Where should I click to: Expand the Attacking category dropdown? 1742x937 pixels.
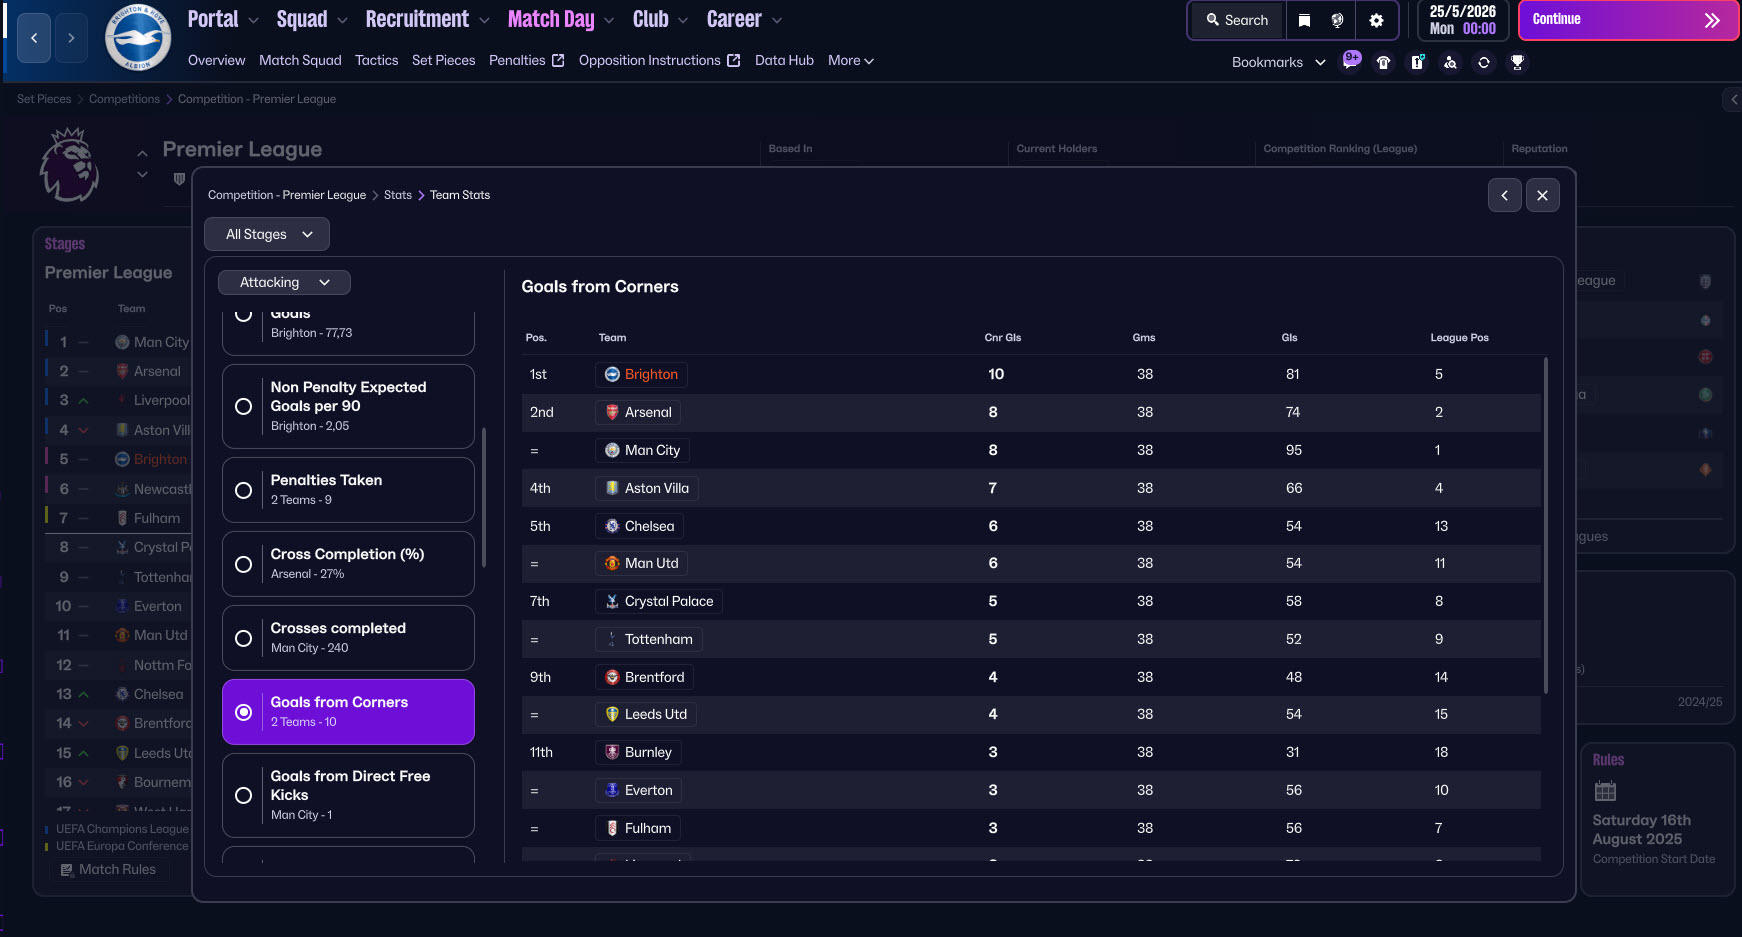tap(284, 283)
